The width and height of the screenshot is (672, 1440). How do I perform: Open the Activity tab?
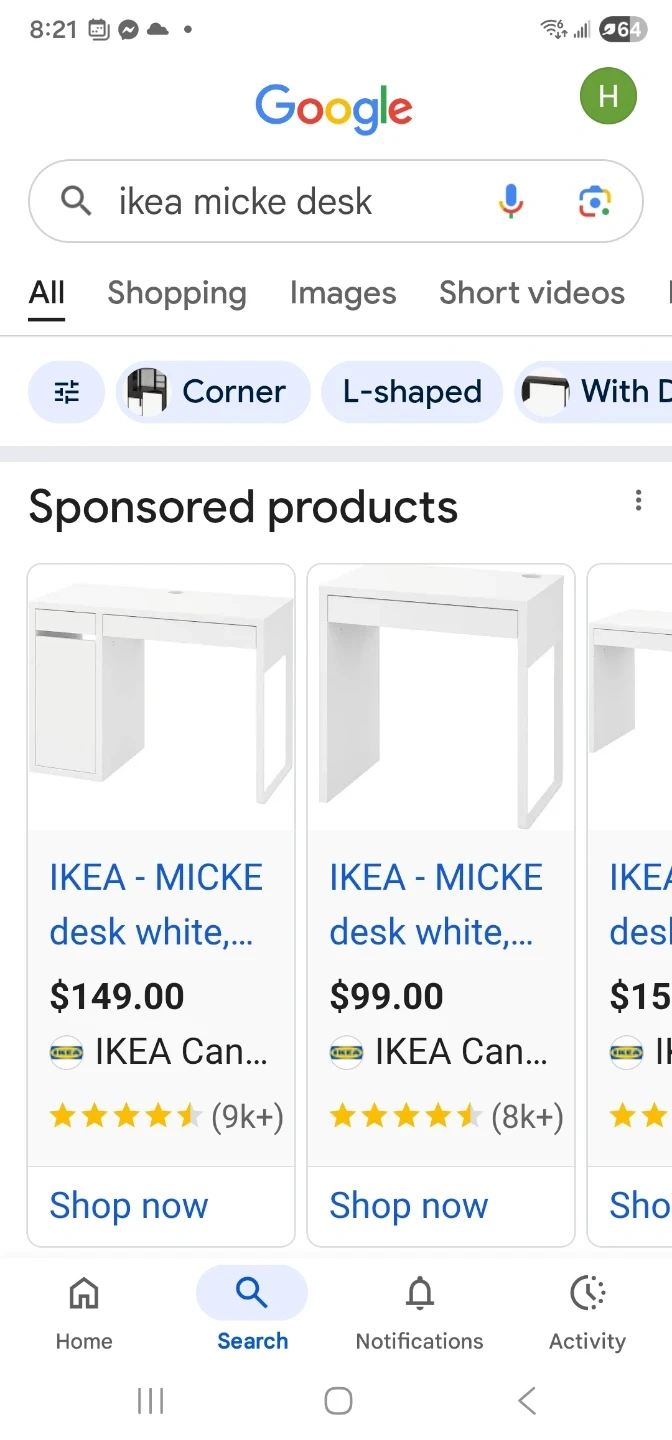tap(587, 1311)
